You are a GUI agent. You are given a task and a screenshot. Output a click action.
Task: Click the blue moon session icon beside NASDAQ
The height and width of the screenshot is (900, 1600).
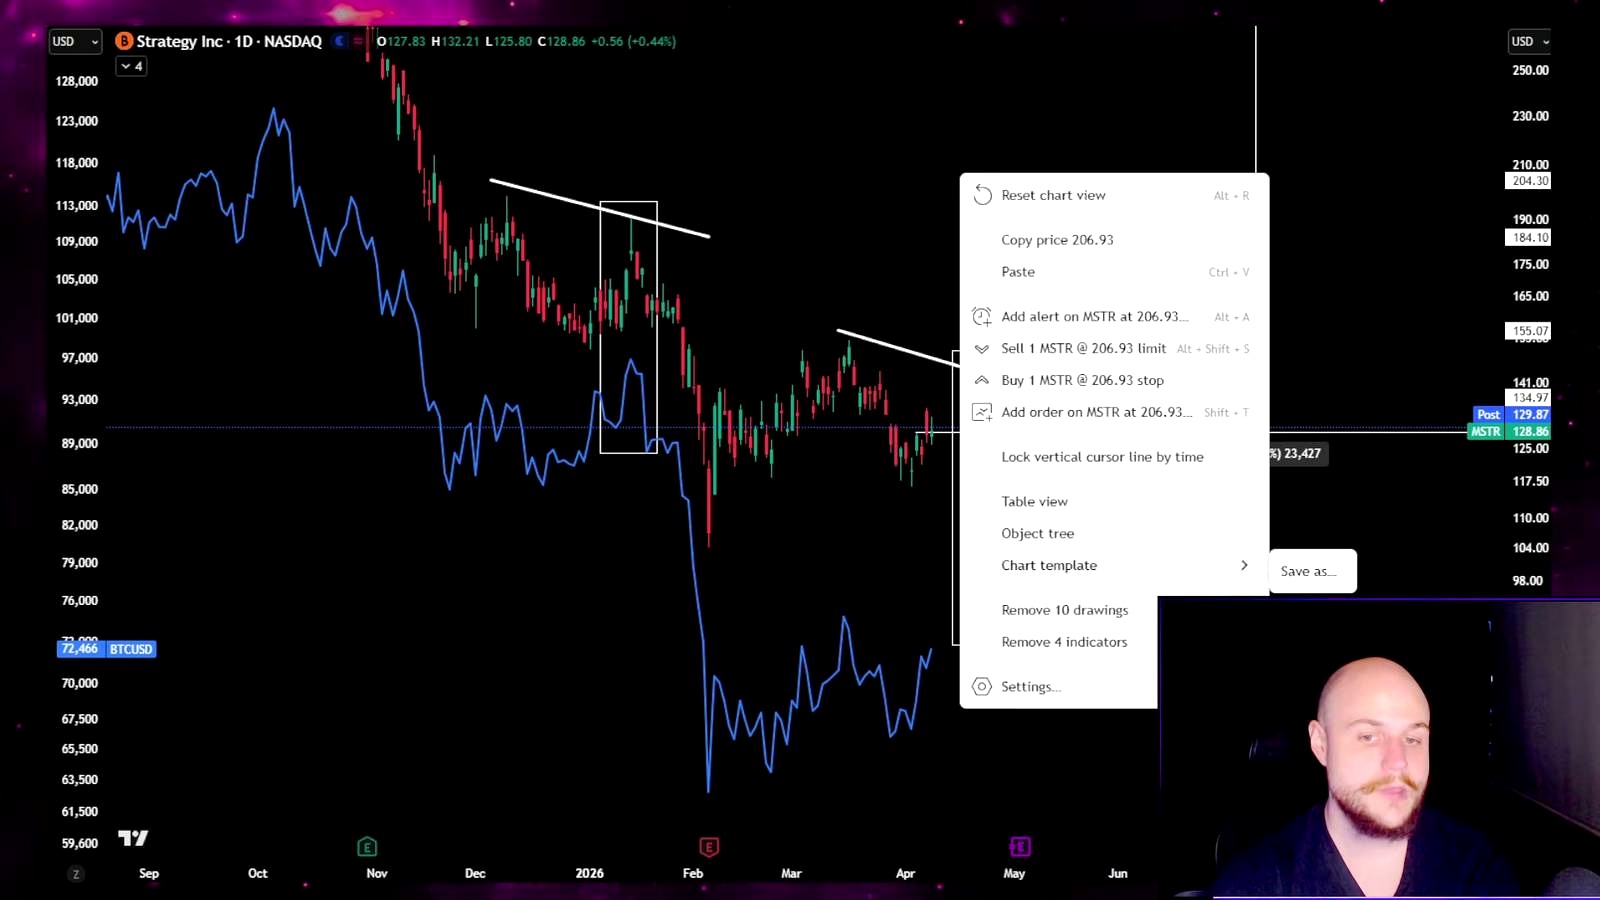[340, 41]
